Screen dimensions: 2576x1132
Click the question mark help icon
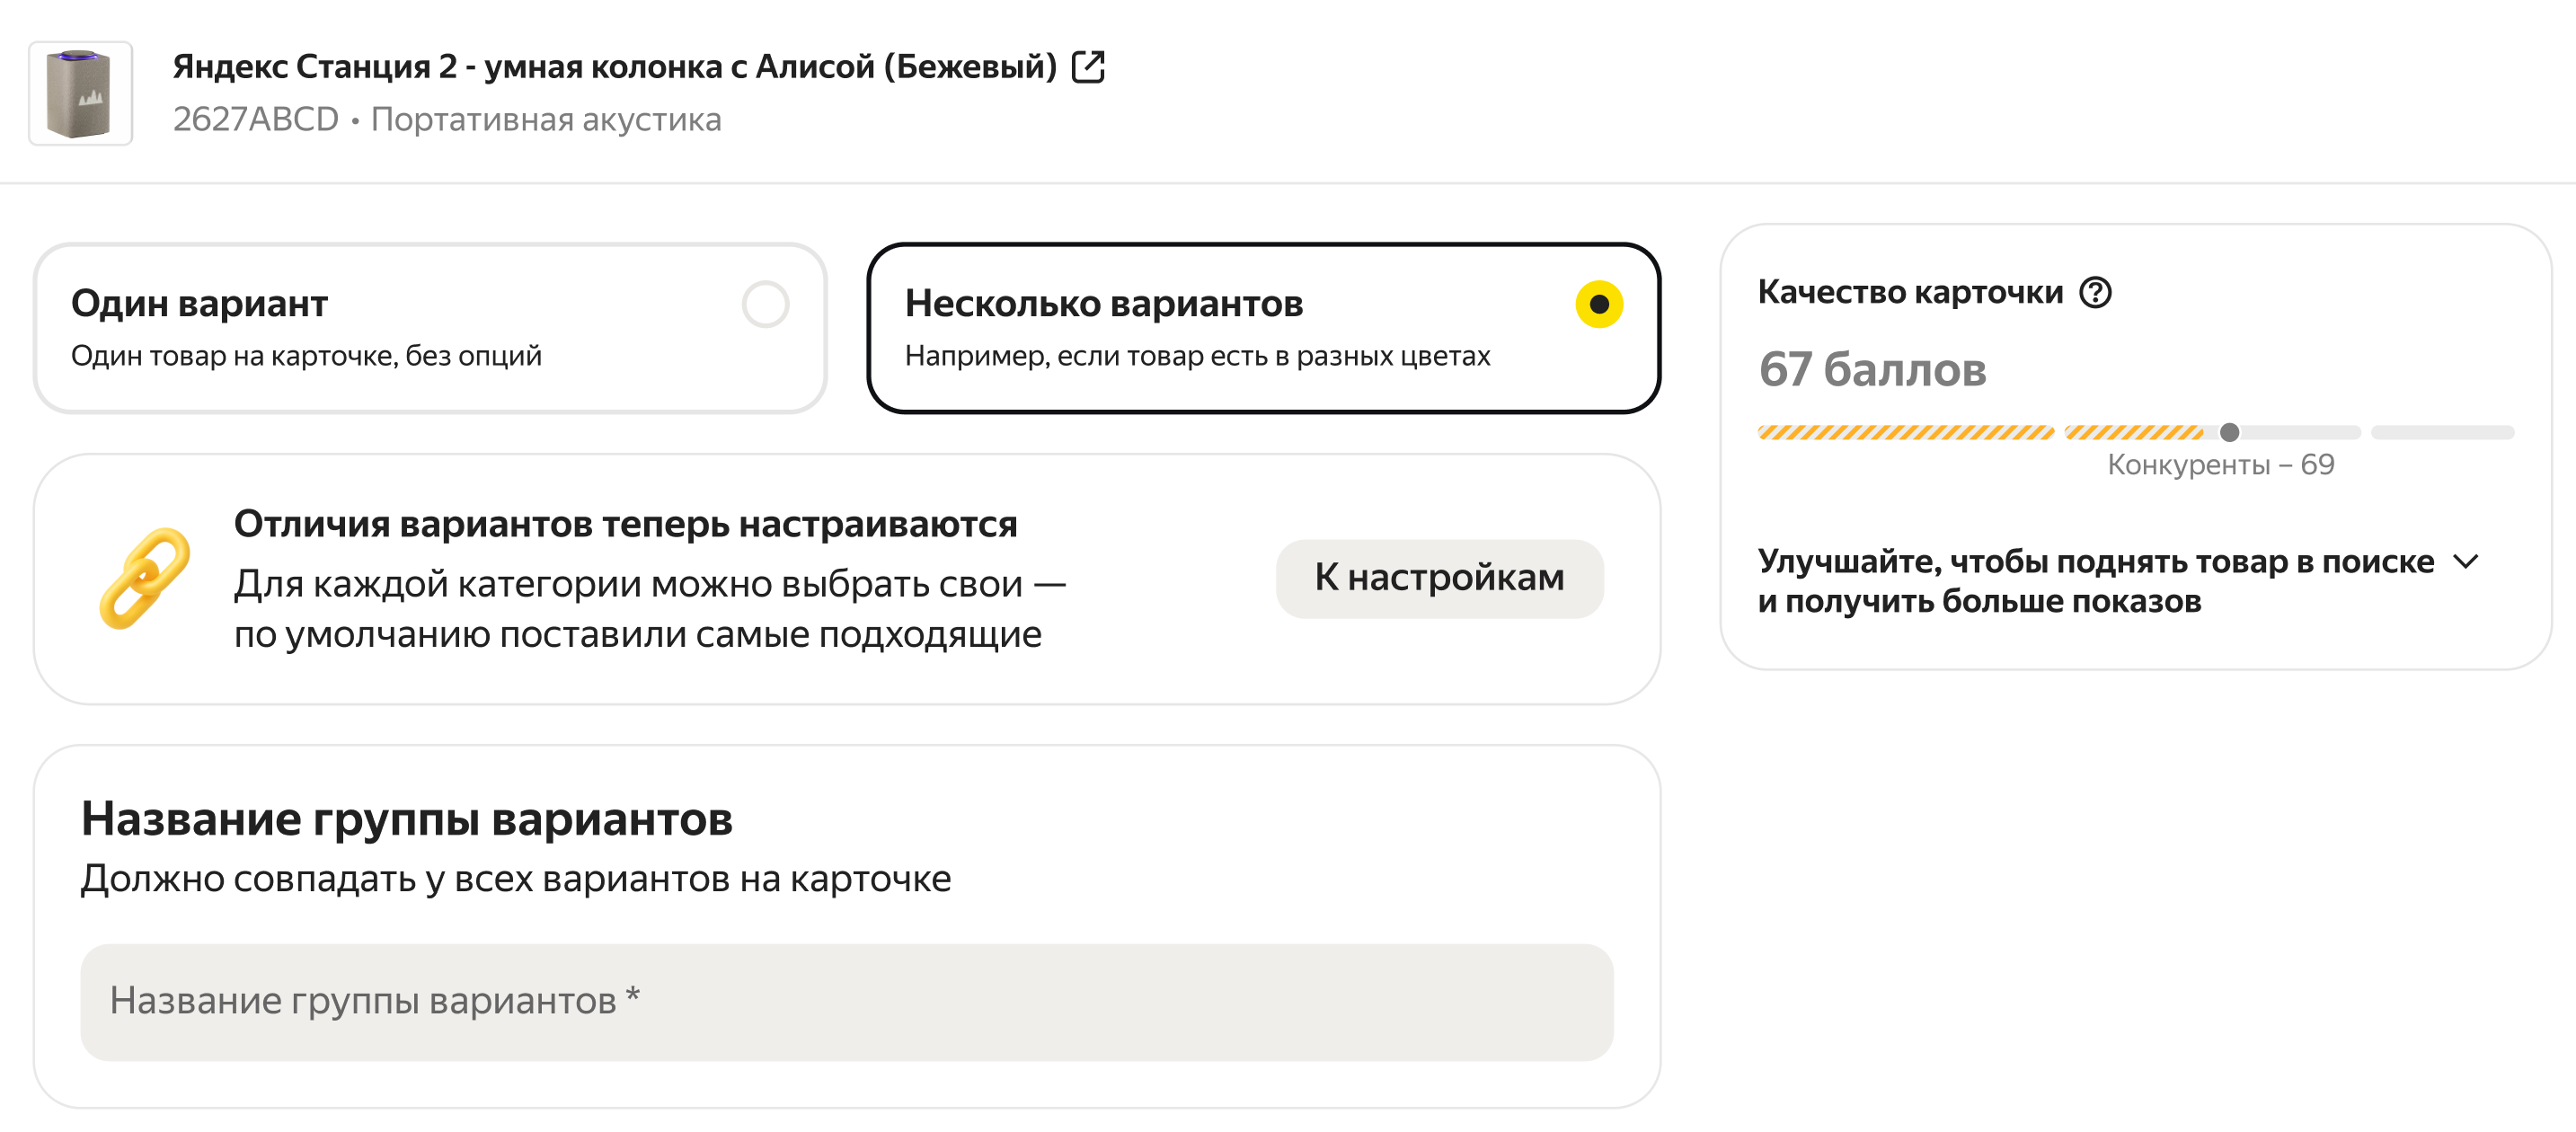[2095, 292]
